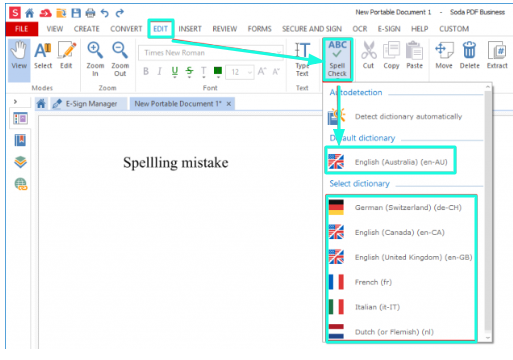Expand the left sidebar chevron
513x360 pixels.
[15, 102]
